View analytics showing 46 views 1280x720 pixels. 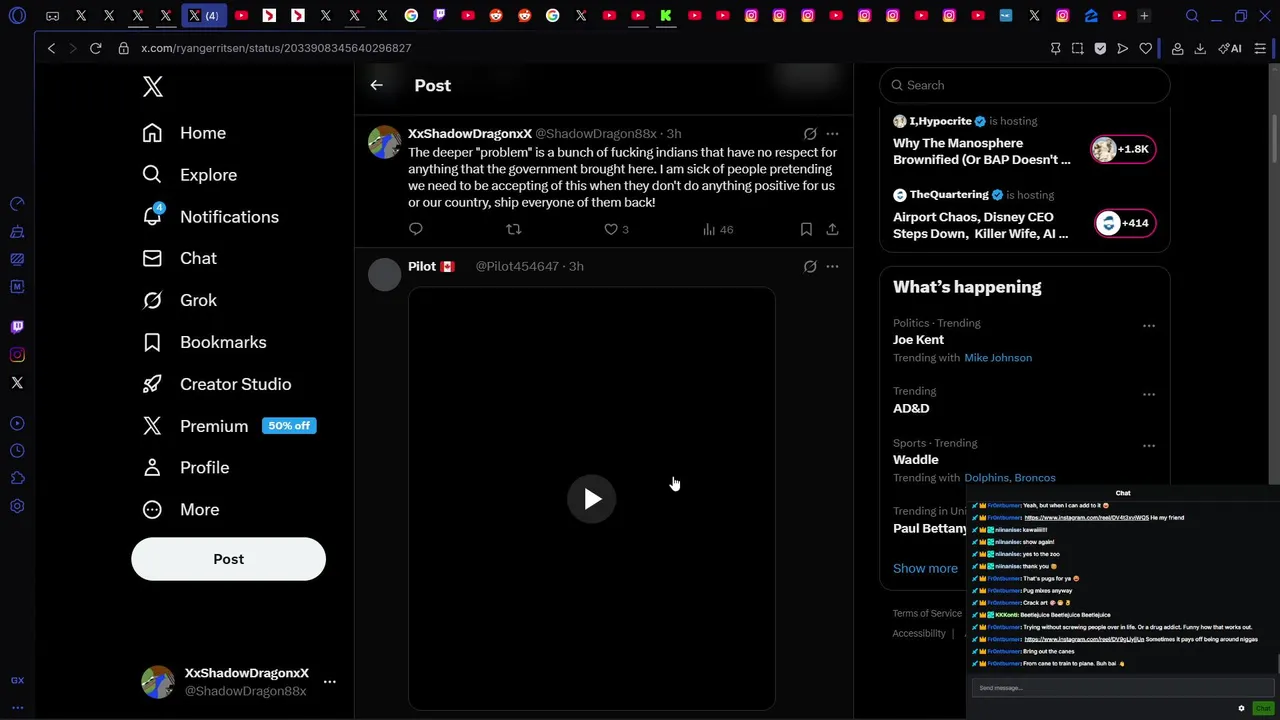click(x=718, y=229)
